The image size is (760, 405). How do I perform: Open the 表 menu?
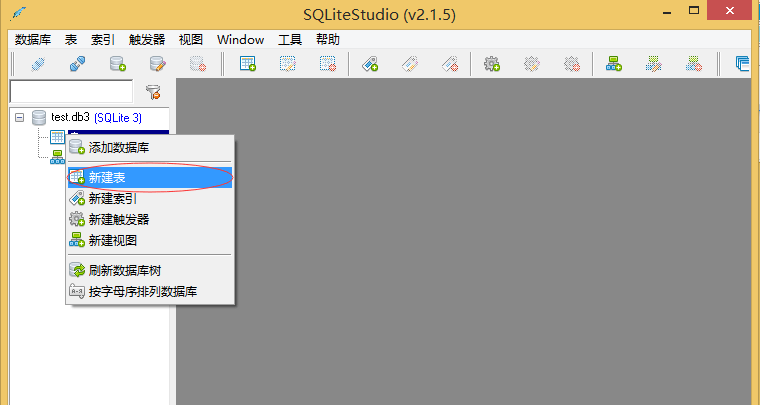[71, 40]
